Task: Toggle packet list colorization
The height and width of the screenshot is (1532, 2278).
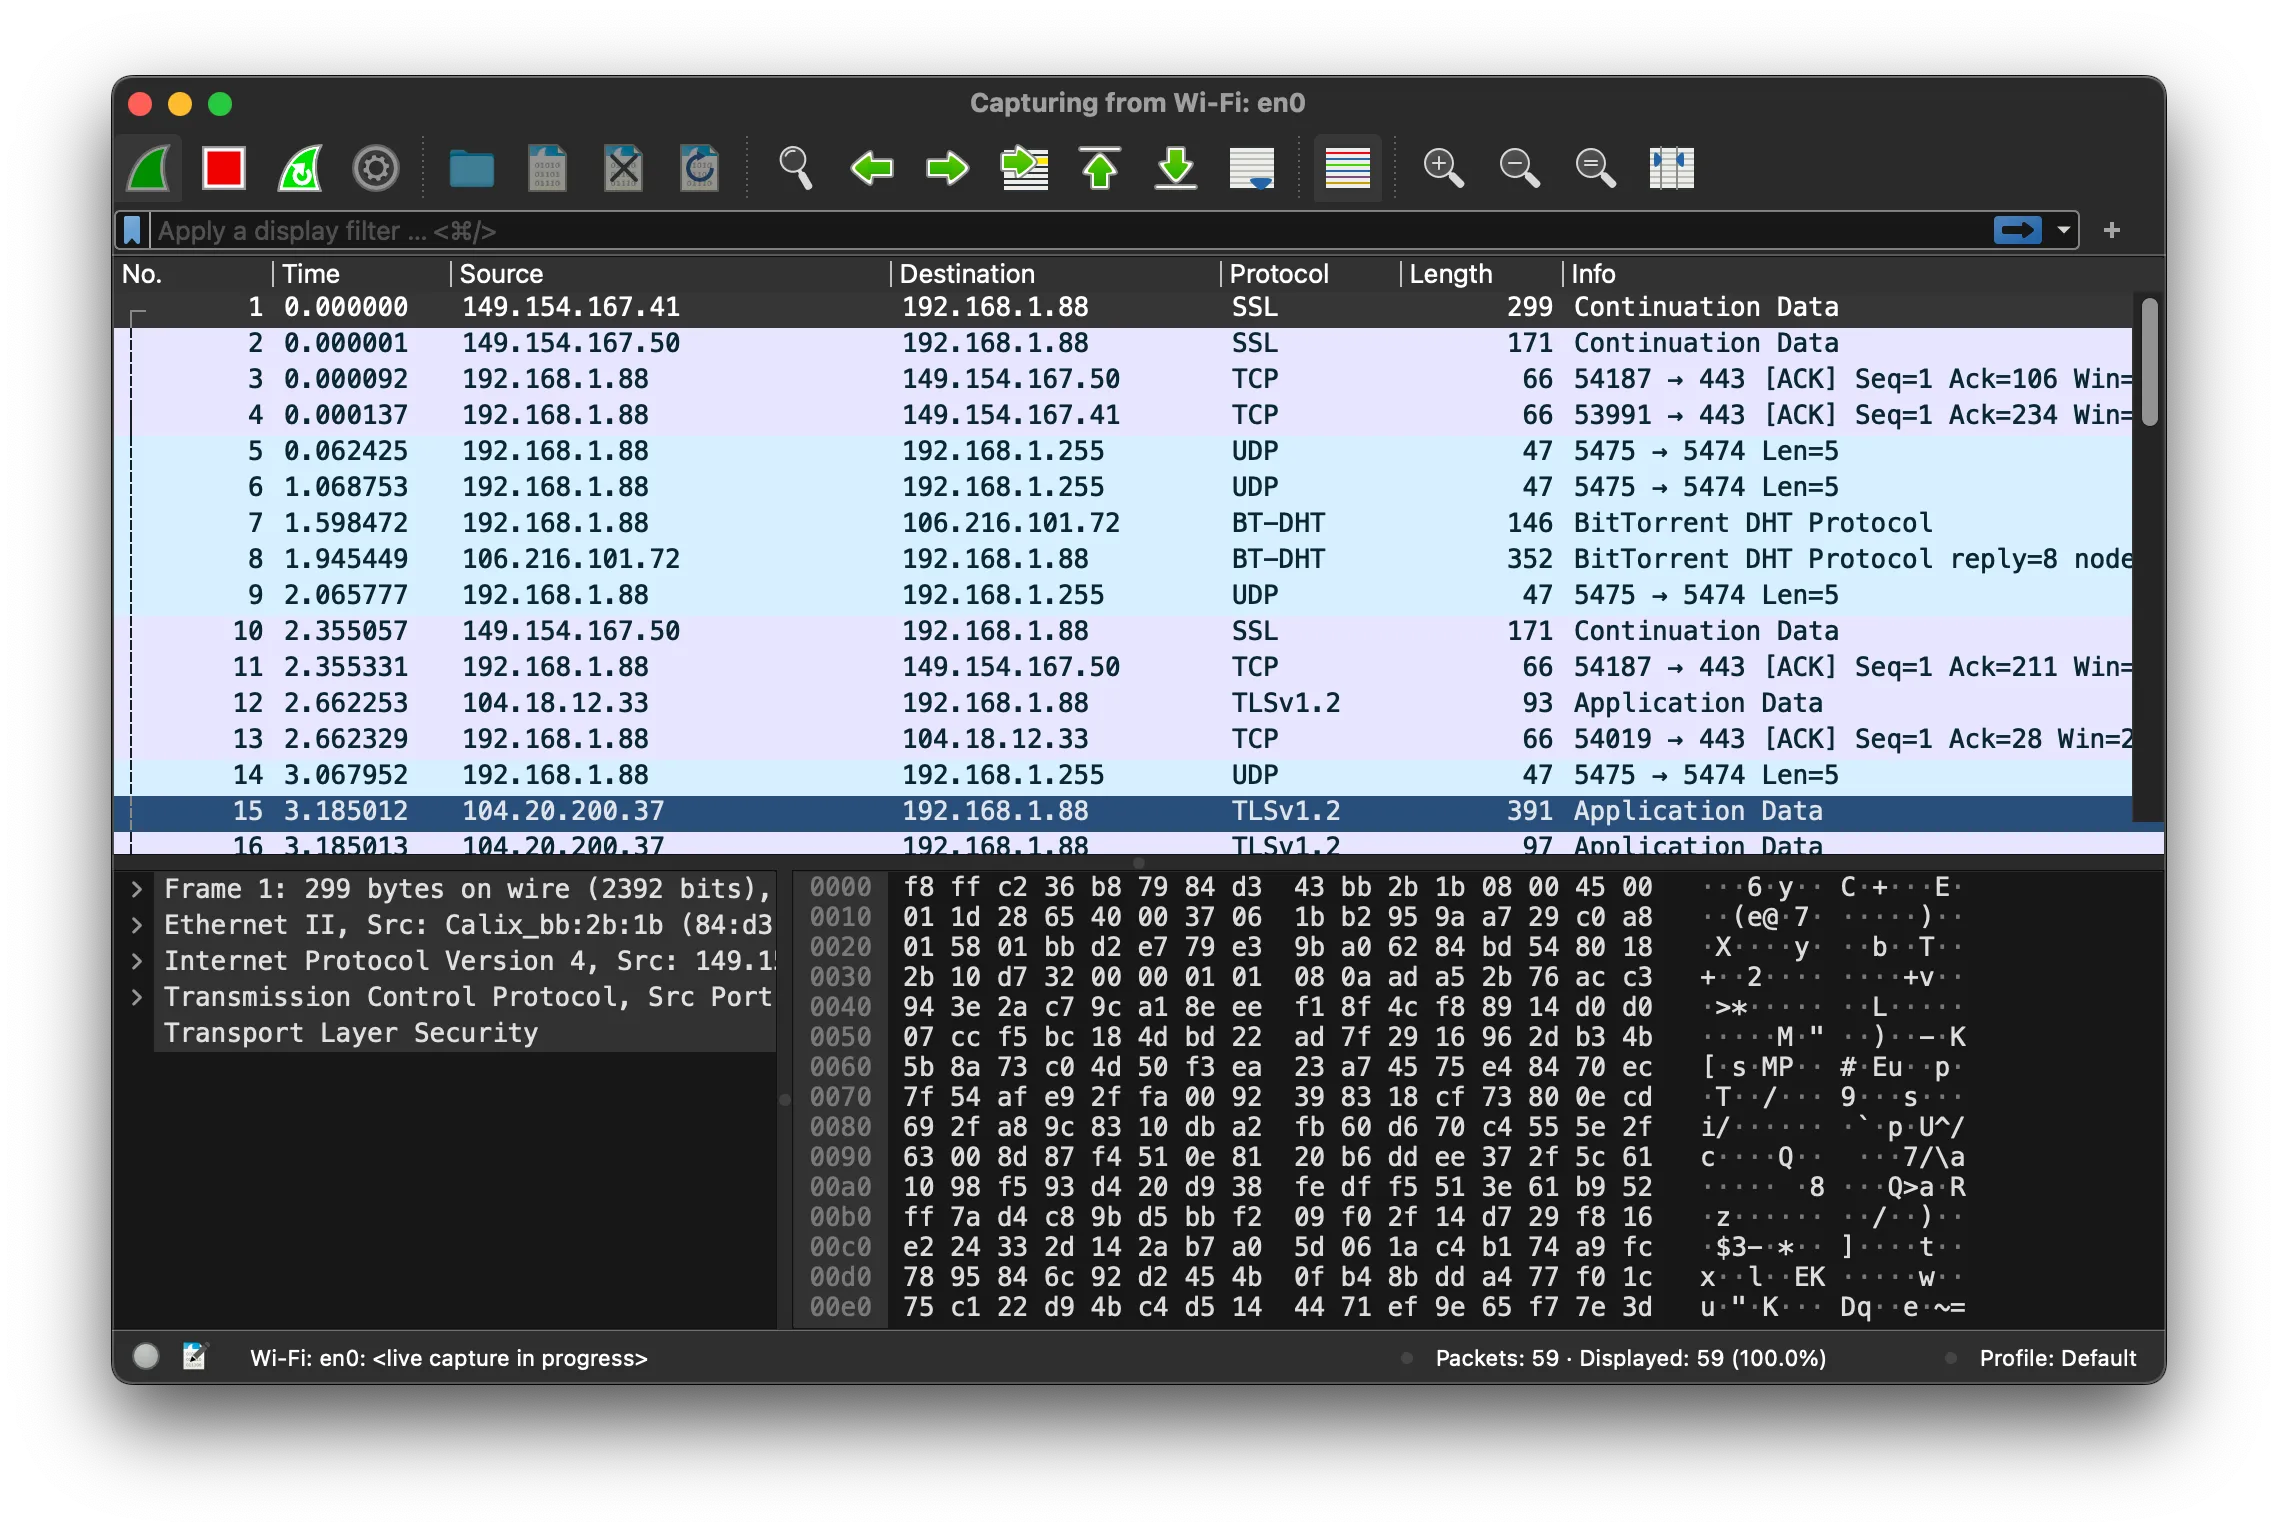Action: tap(1347, 168)
